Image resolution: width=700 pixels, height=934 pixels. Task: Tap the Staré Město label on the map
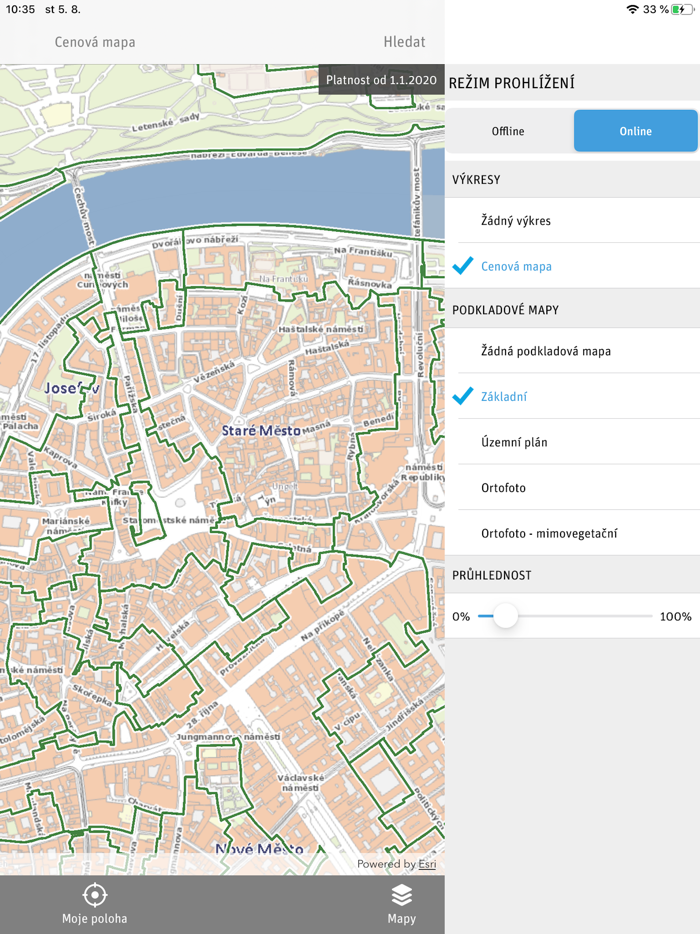coord(261,430)
